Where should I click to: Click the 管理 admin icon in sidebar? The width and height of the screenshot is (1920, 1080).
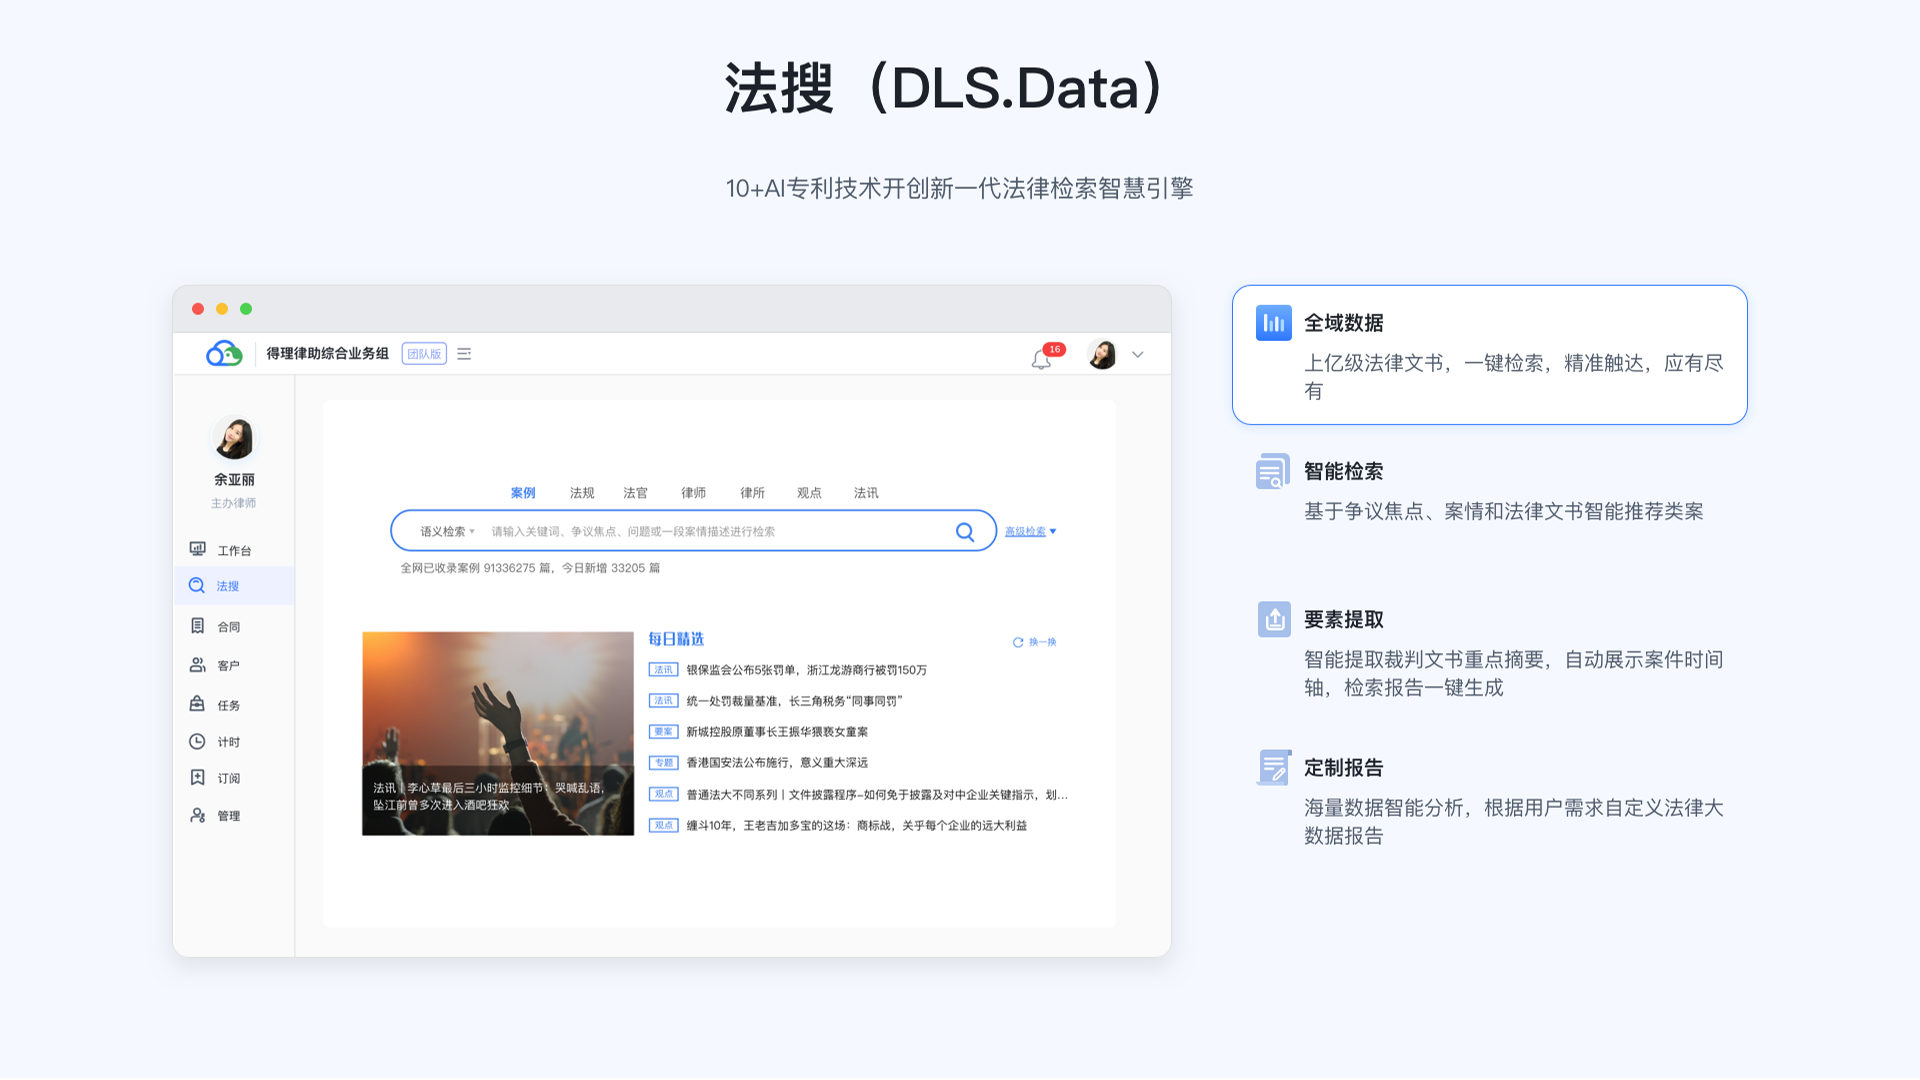(x=228, y=815)
